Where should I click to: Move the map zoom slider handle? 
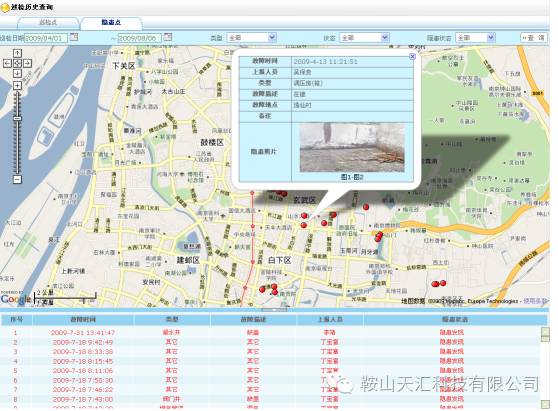[x=17, y=118]
